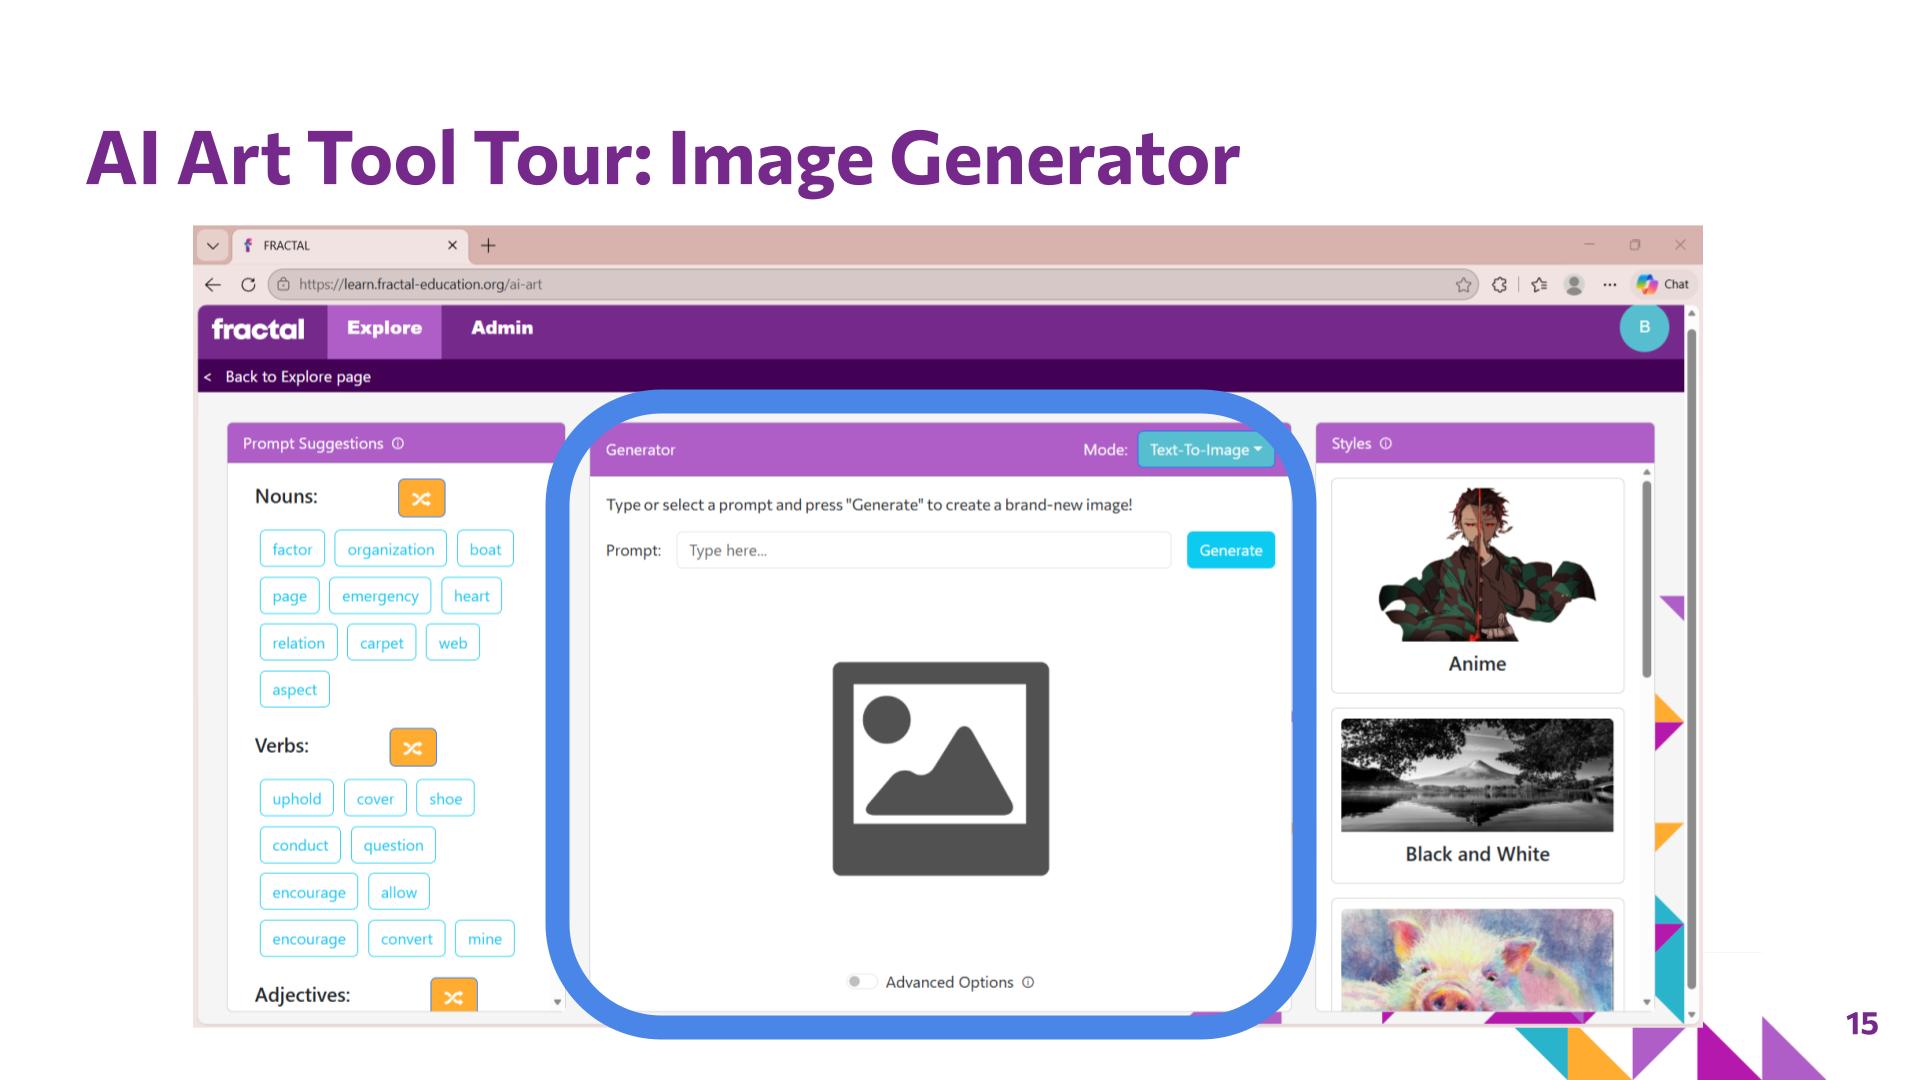This screenshot has width=1920, height=1080.
Task: Open the browser profile icon
Action: 1574,285
